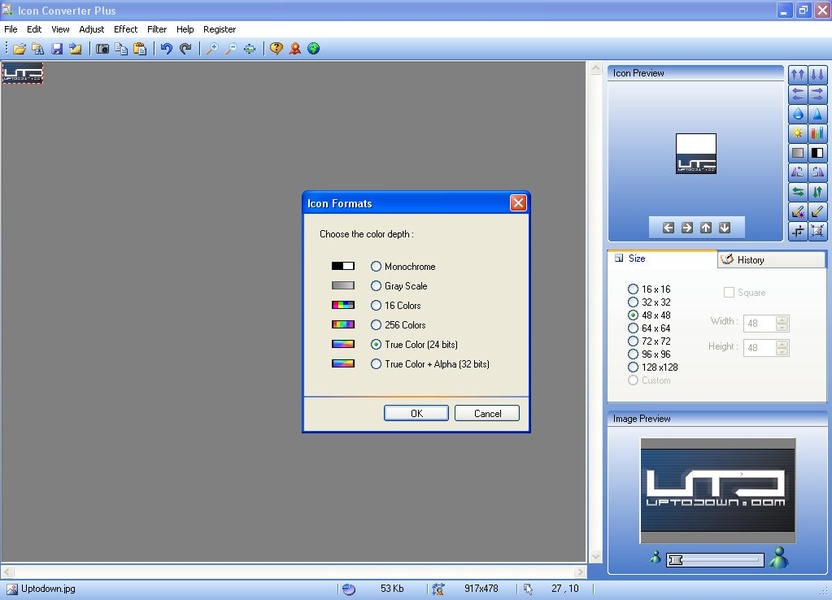Click Cancel in Icon Formats dialog

(x=487, y=413)
